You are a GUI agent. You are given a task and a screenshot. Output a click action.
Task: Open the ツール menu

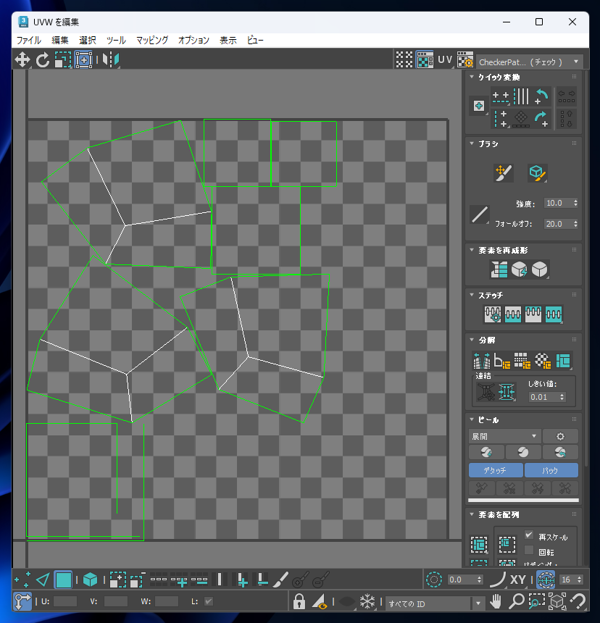116,40
